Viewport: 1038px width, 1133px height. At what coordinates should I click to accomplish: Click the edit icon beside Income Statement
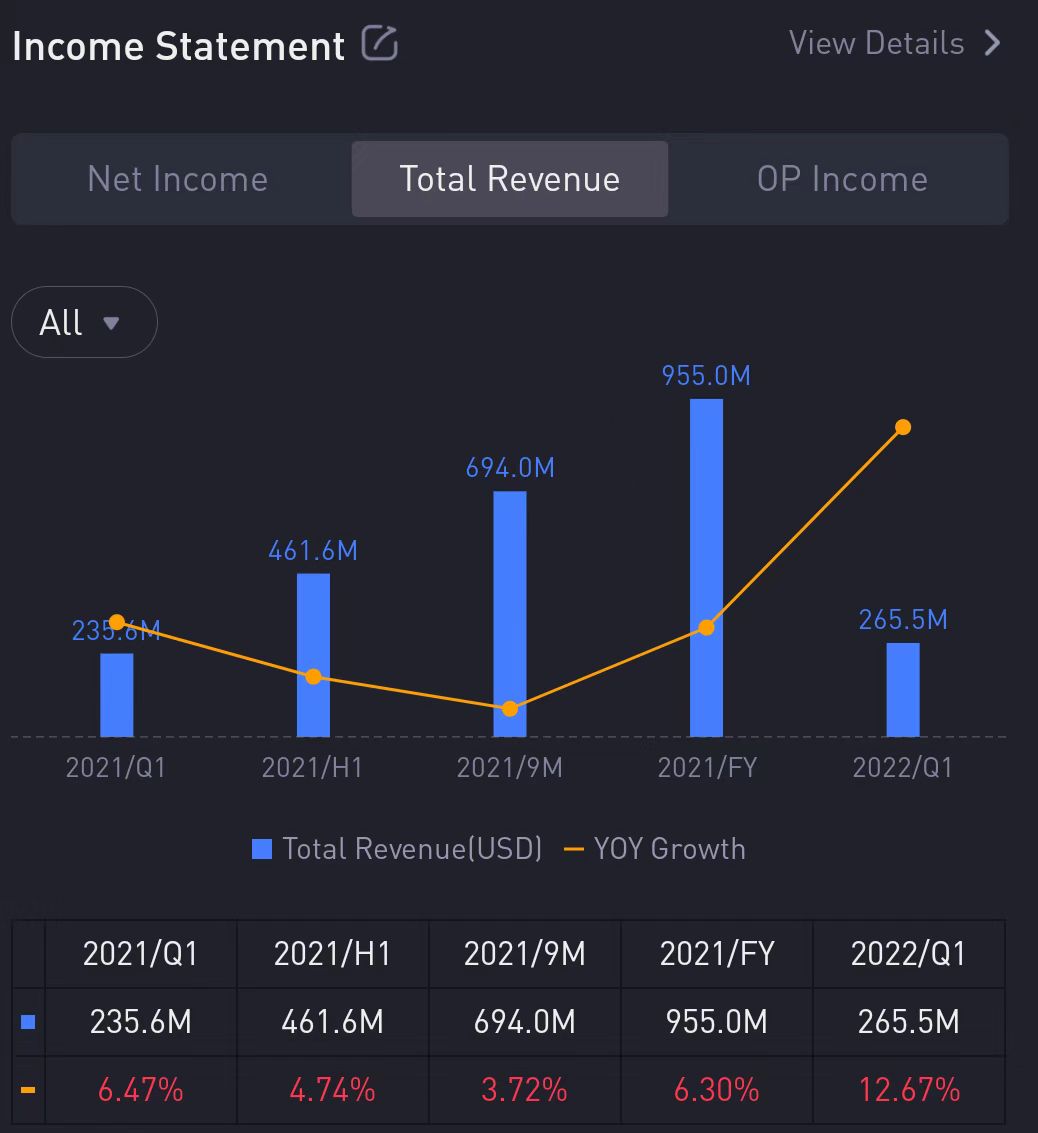pyautogui.click(x=380, y=44)
